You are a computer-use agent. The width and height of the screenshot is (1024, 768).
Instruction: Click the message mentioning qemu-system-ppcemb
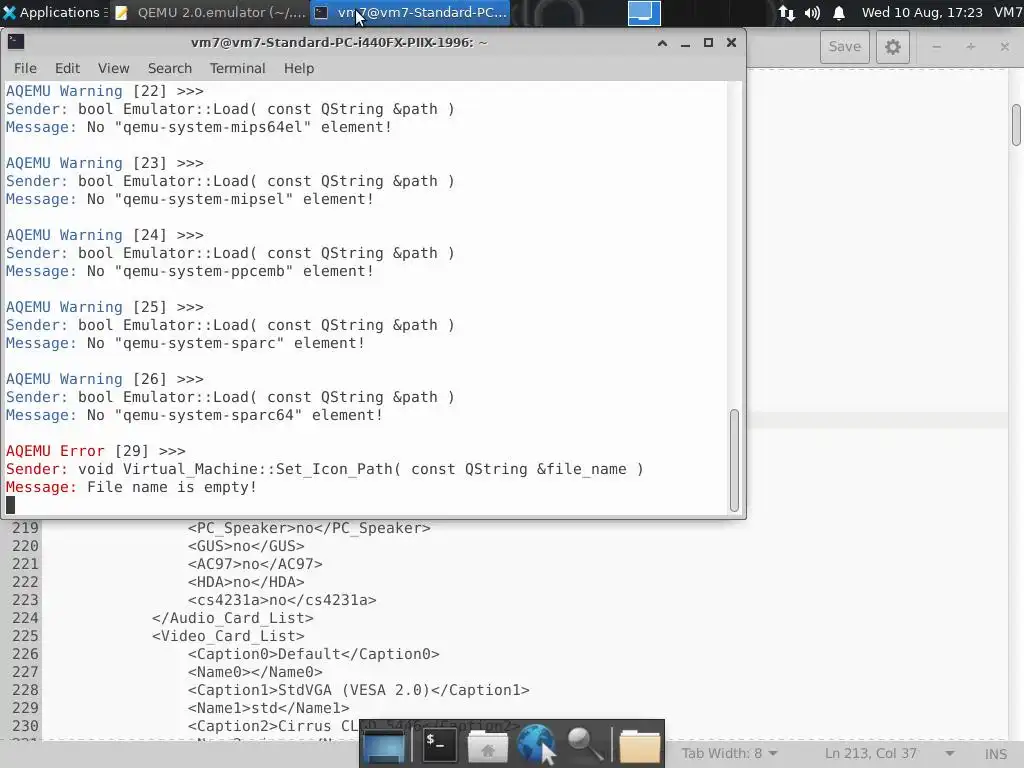189,270
